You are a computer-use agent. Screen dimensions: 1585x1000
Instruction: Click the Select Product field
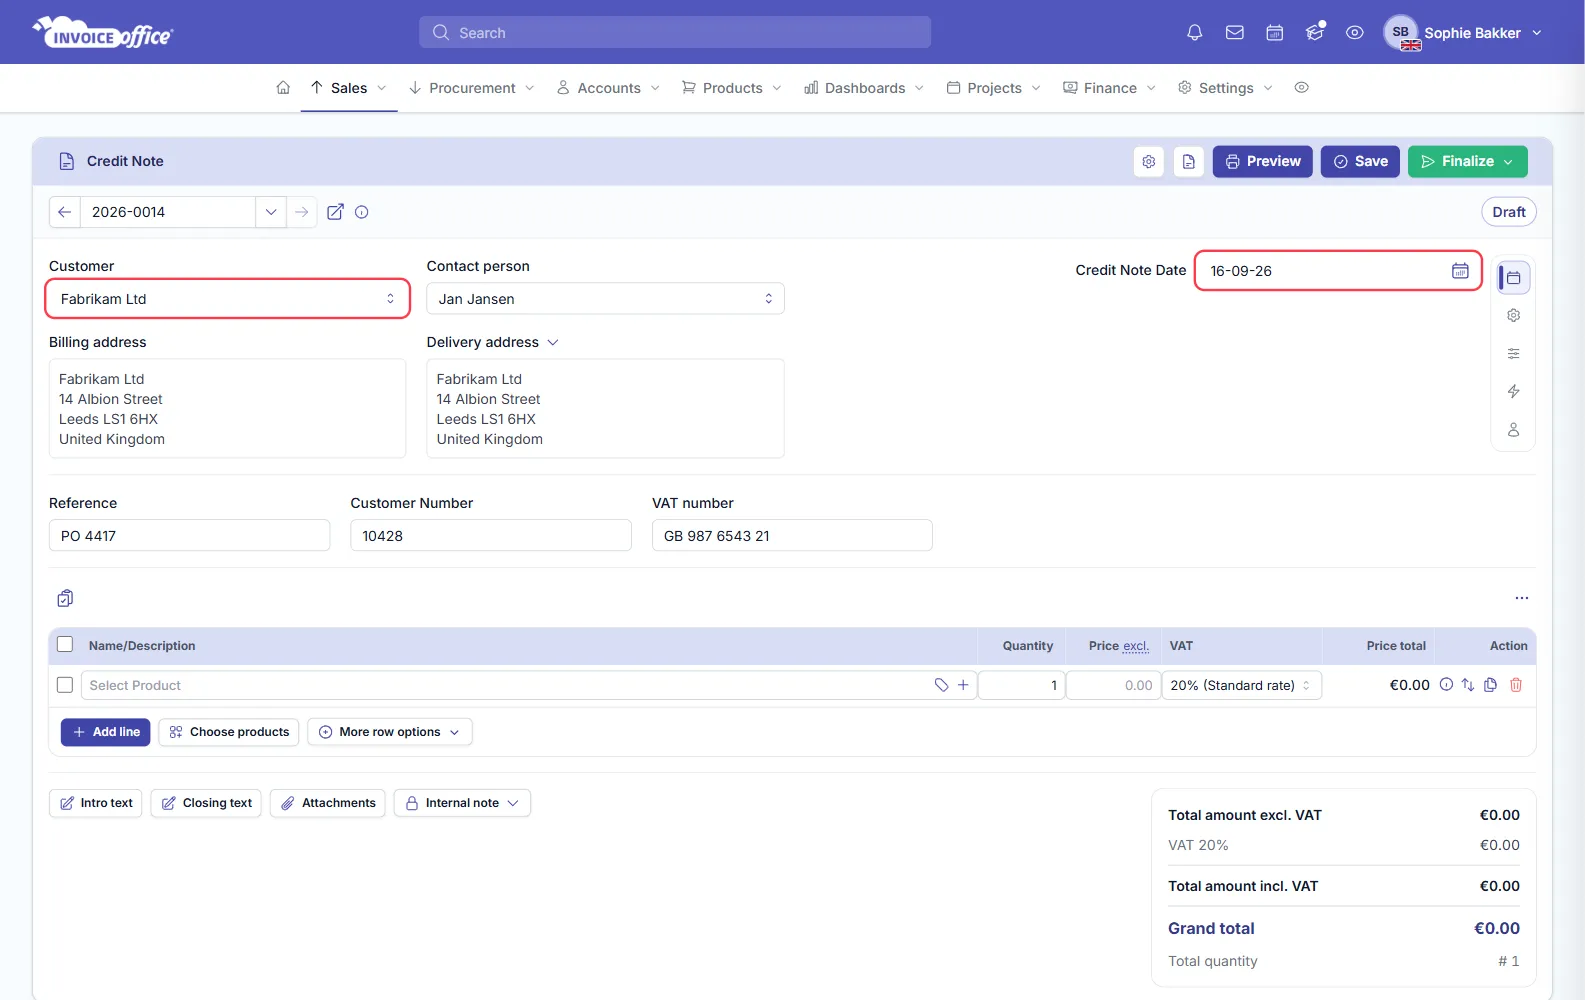[528, 685]
